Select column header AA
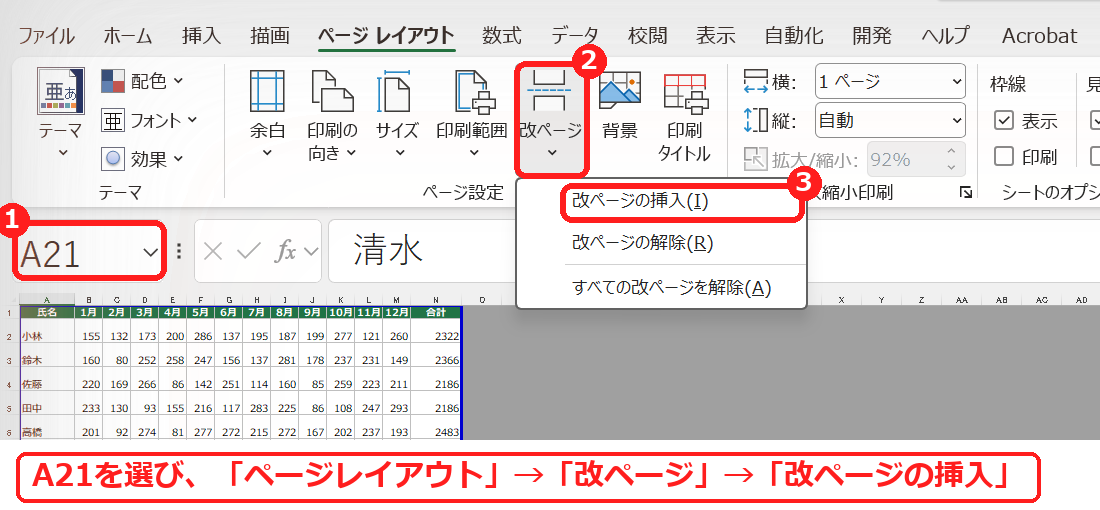This screenshot has height=510, width=1100. tap(961, 300)
